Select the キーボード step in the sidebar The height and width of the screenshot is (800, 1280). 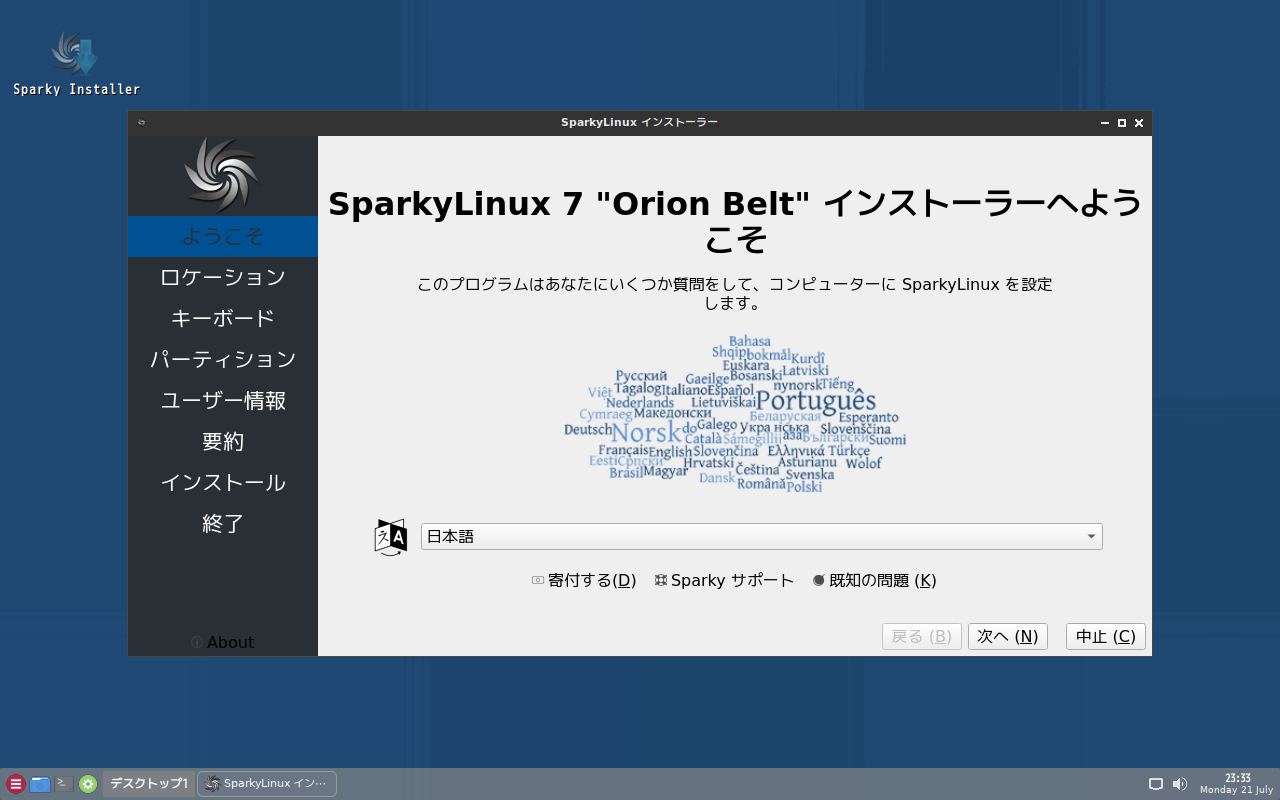tap(223, 319)
